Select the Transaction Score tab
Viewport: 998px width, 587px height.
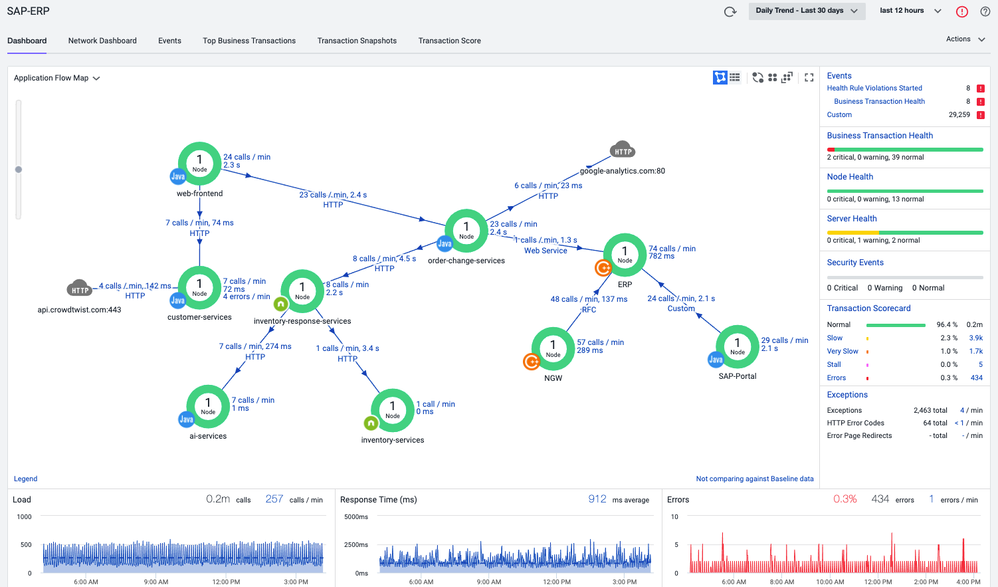coord(449,41)
